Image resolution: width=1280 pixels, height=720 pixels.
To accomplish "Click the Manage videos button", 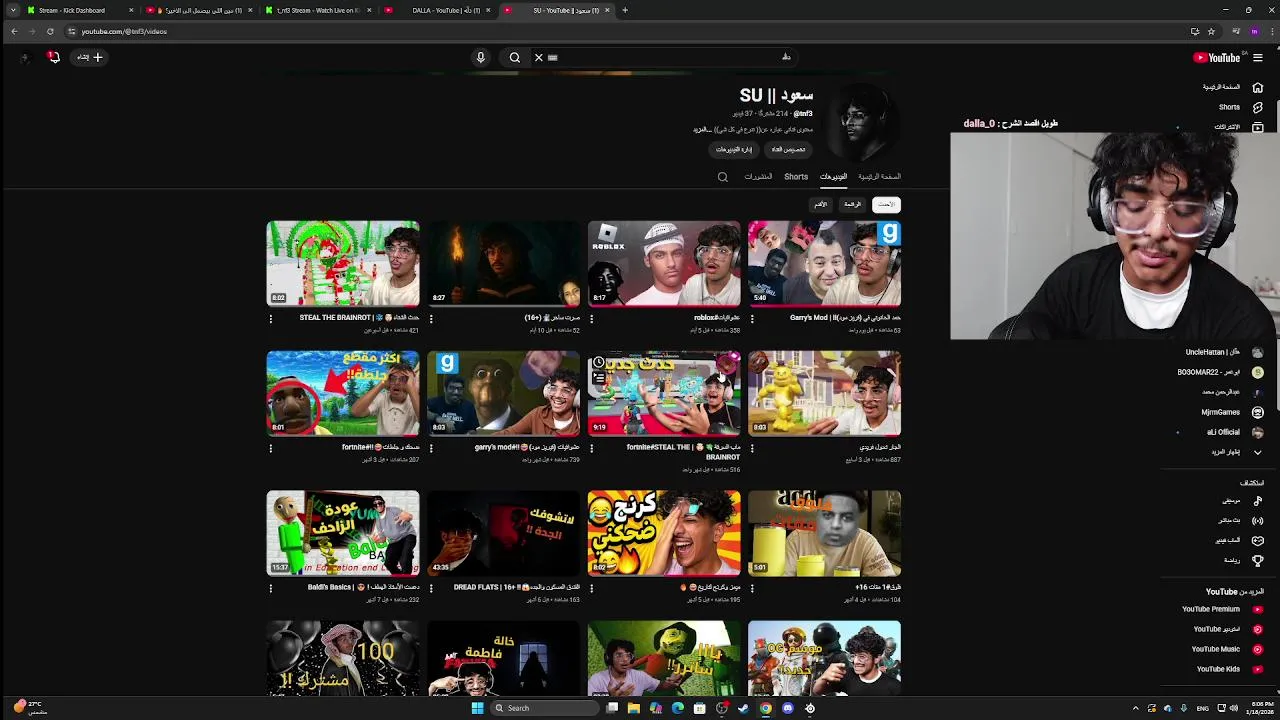I will [x=734, y=149].
